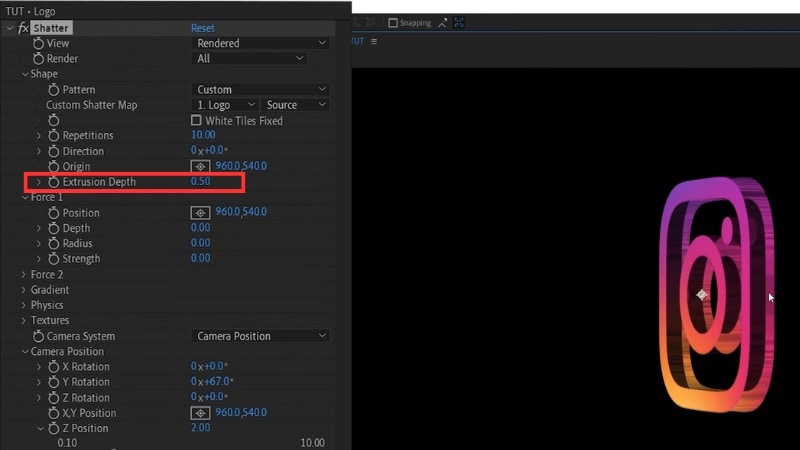Toggle the Radius stopwatch icon
The image size is (800, 450).
point(54,243)
